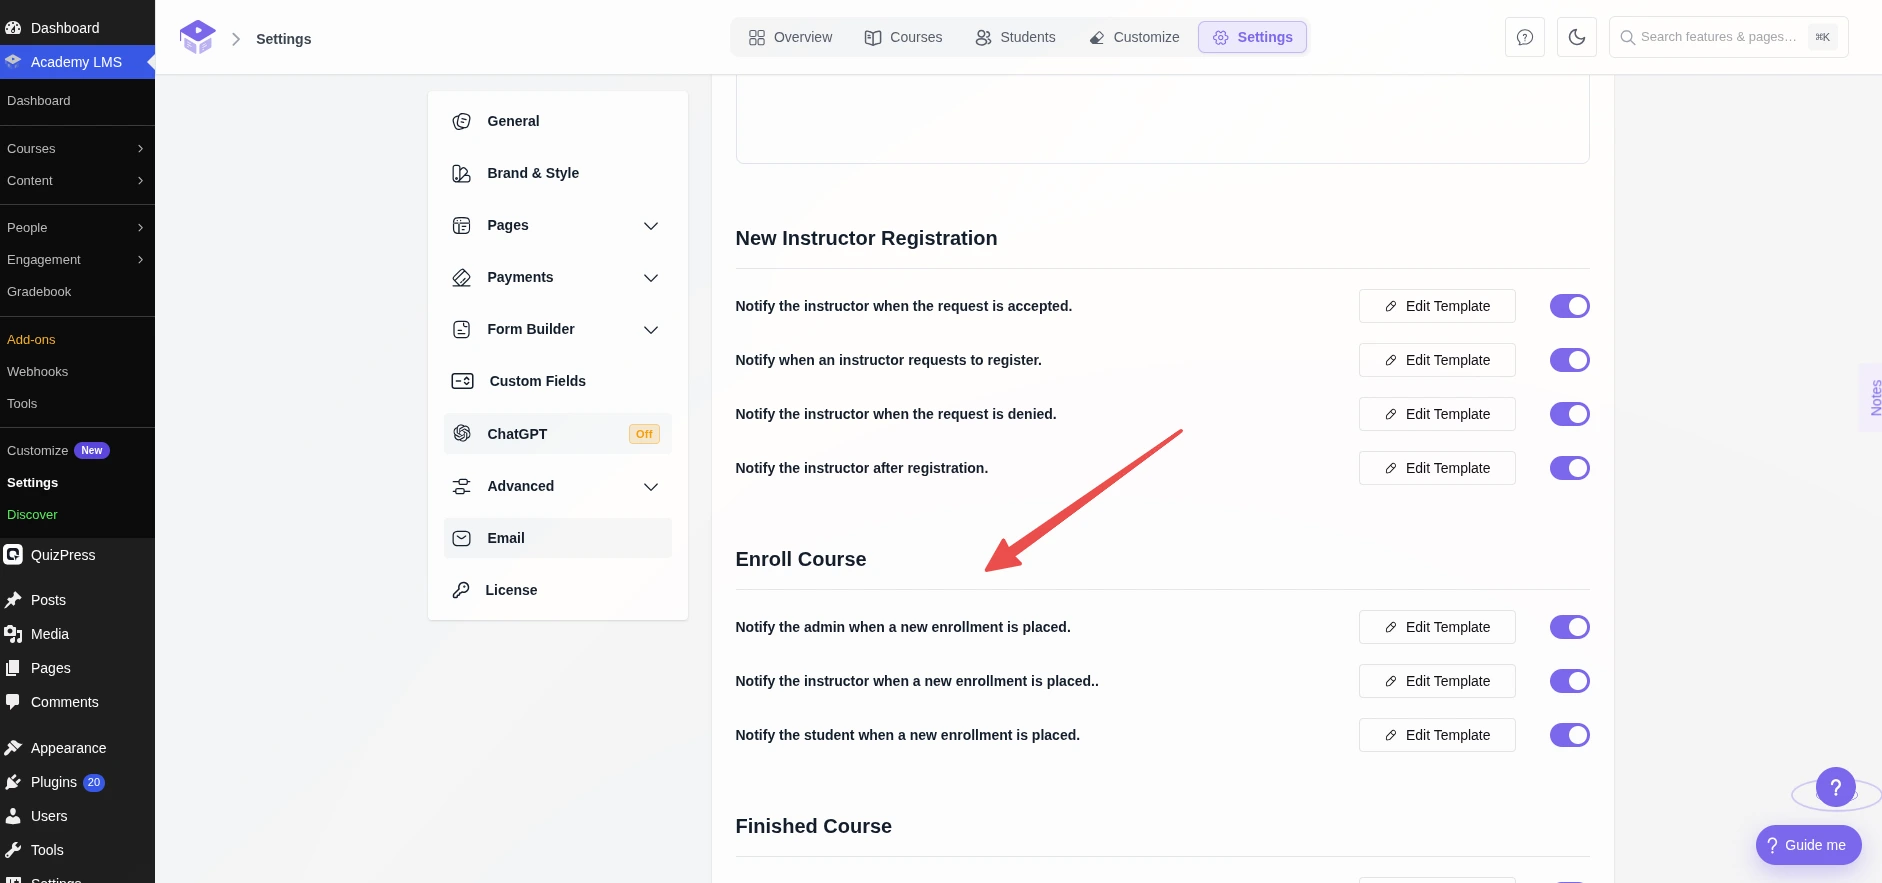Edit template for admin new enrollment
This screenshot has width=1882, height=883.
(x=1437, y=627)
